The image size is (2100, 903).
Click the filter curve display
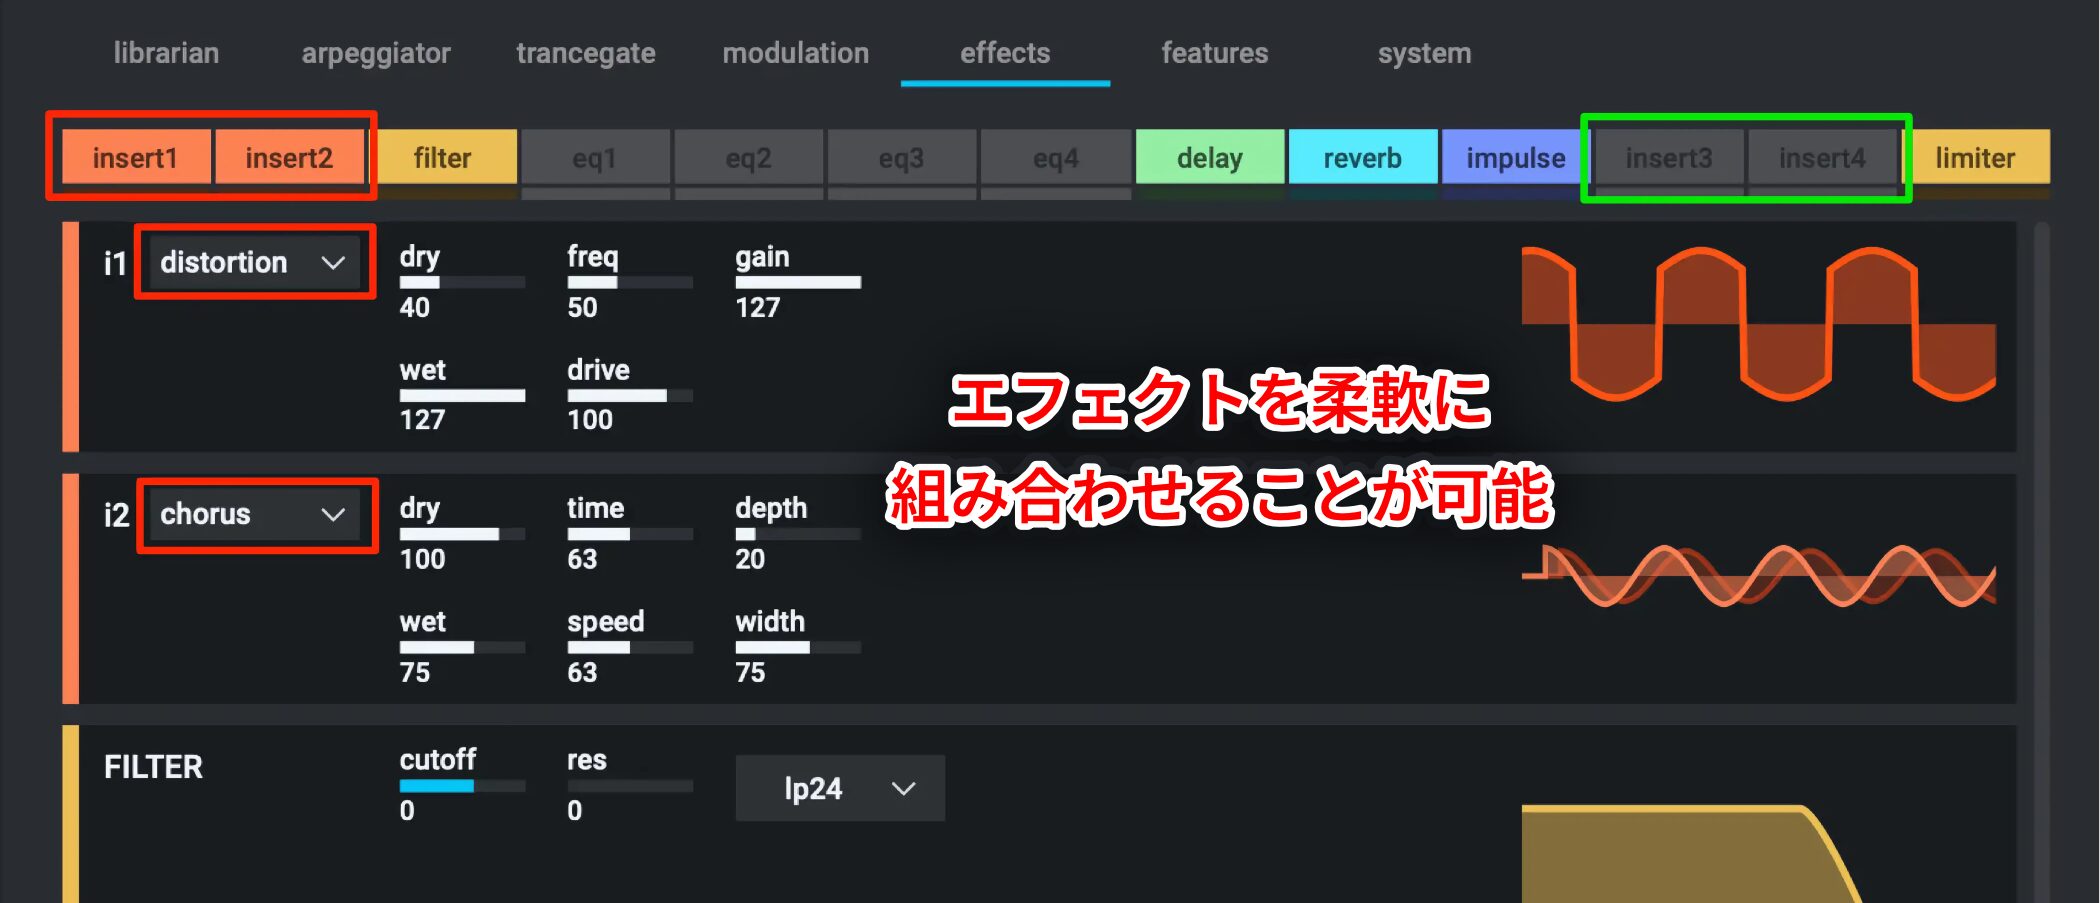point(1690,853)
